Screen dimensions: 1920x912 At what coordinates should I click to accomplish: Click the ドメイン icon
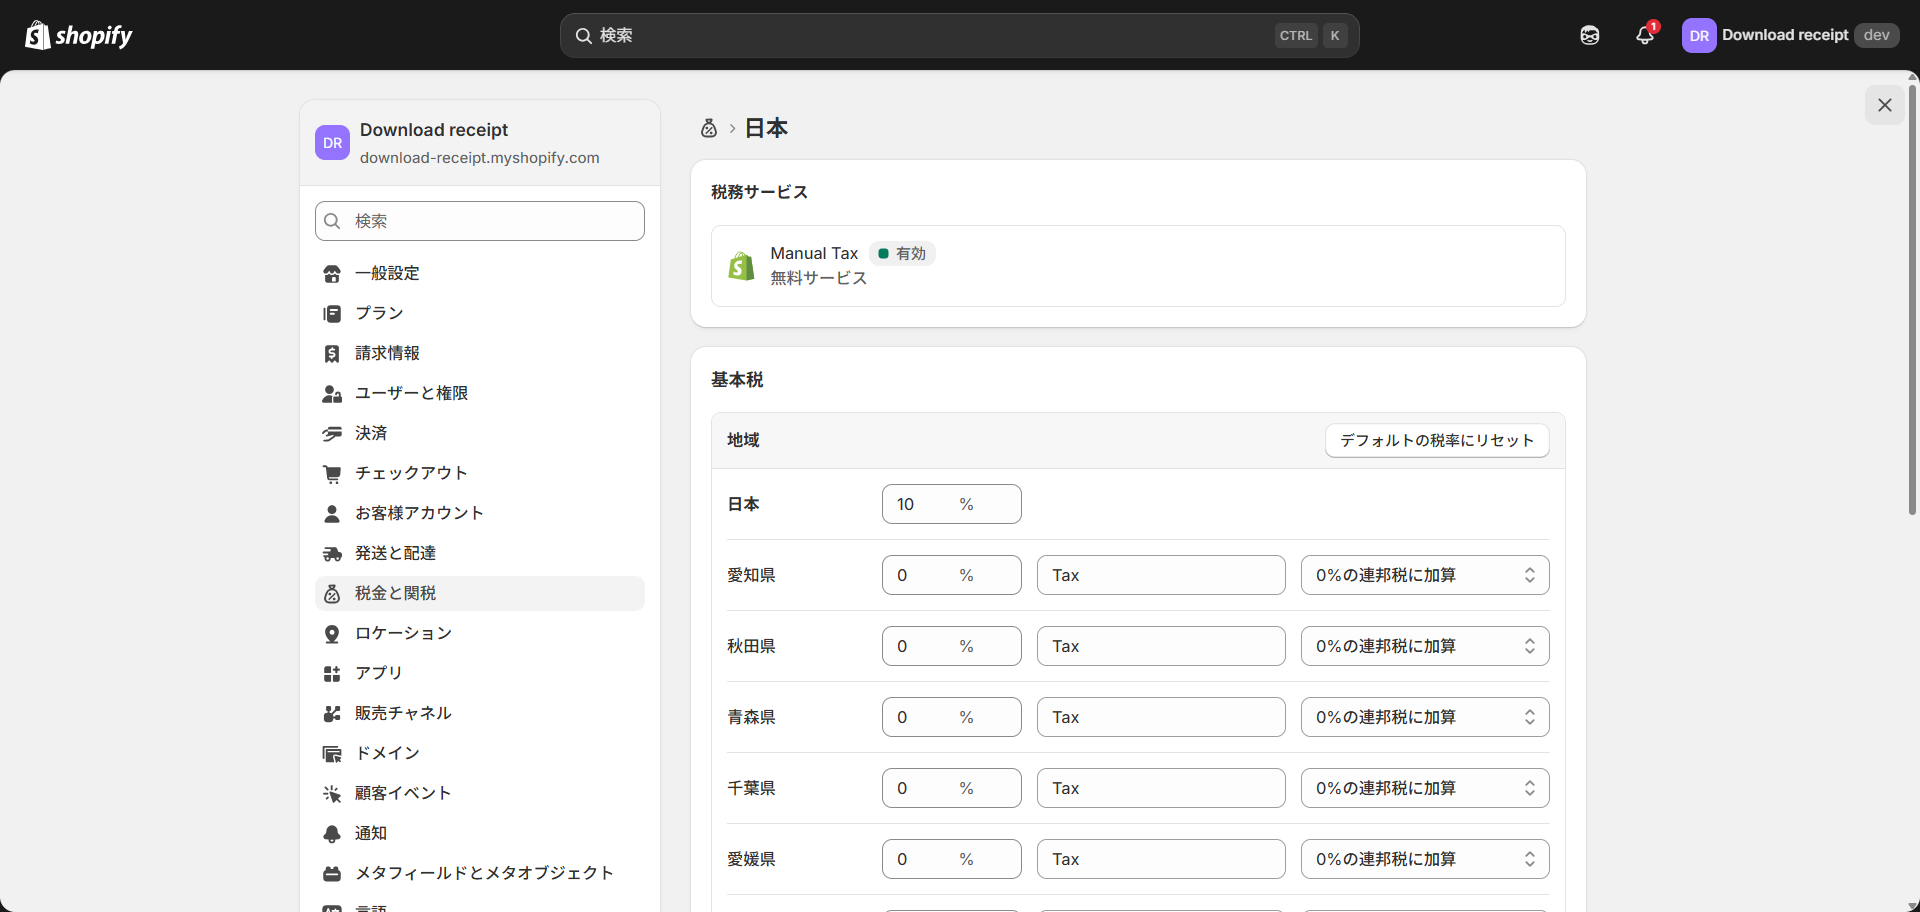coord(332,753)
